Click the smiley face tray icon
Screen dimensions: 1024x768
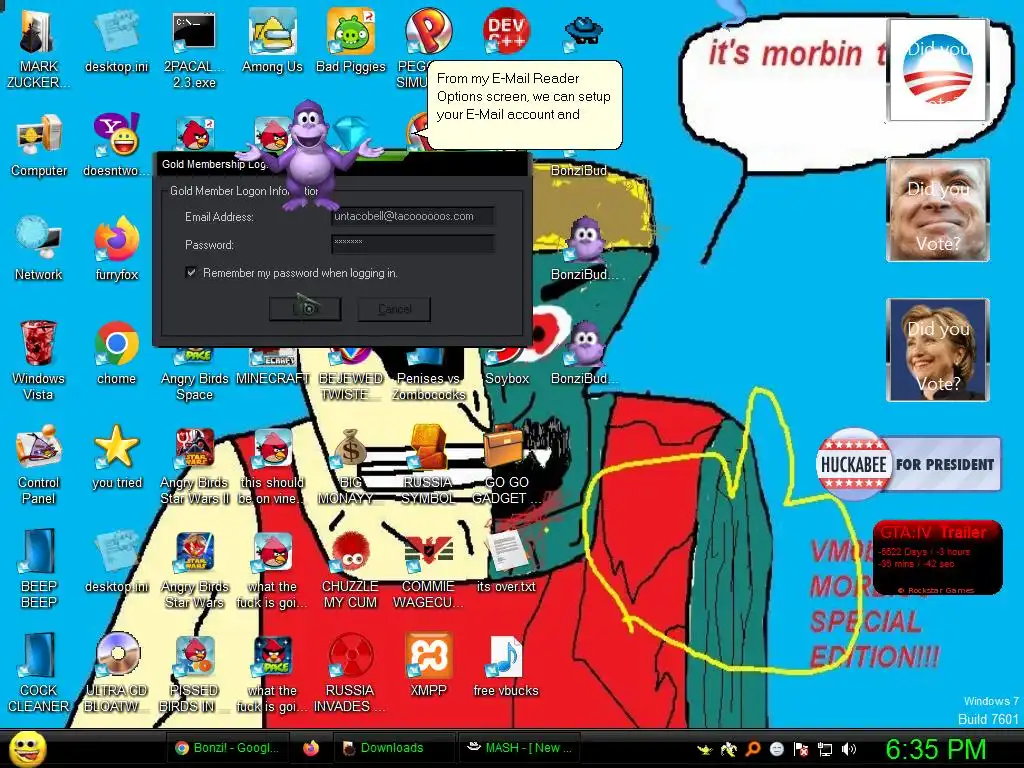click(777, 749)
